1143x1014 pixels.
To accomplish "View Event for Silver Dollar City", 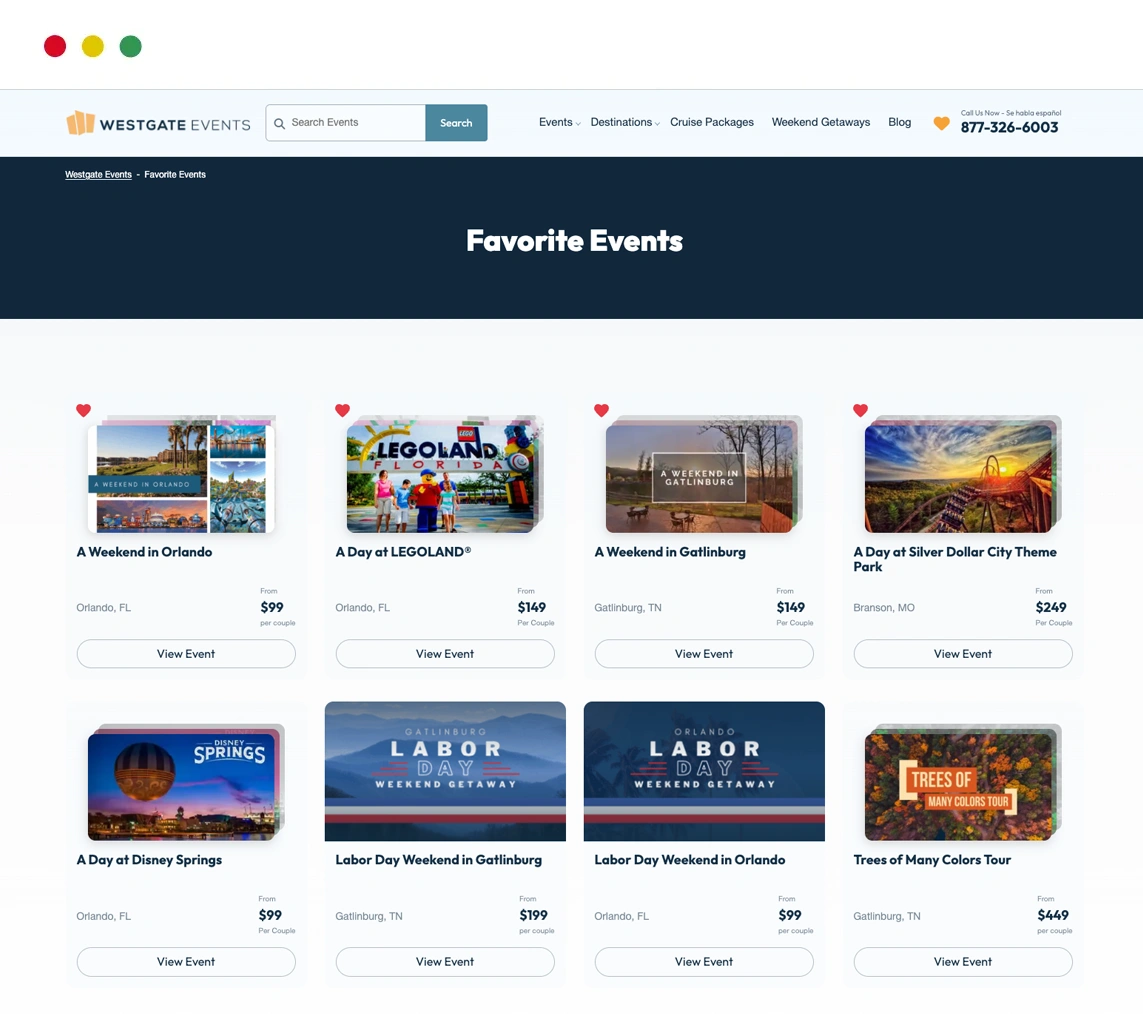I will coord(963,654).
